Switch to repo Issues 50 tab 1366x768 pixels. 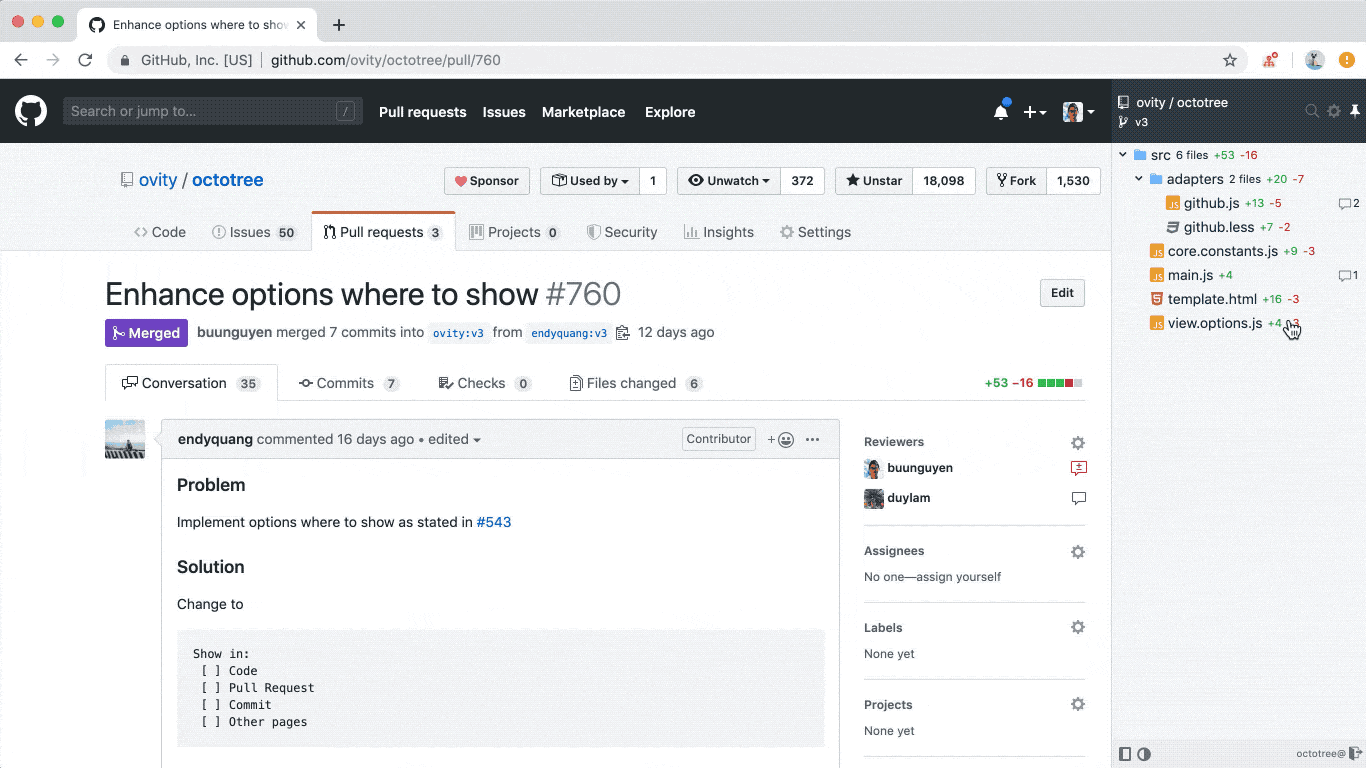(254, 232)
